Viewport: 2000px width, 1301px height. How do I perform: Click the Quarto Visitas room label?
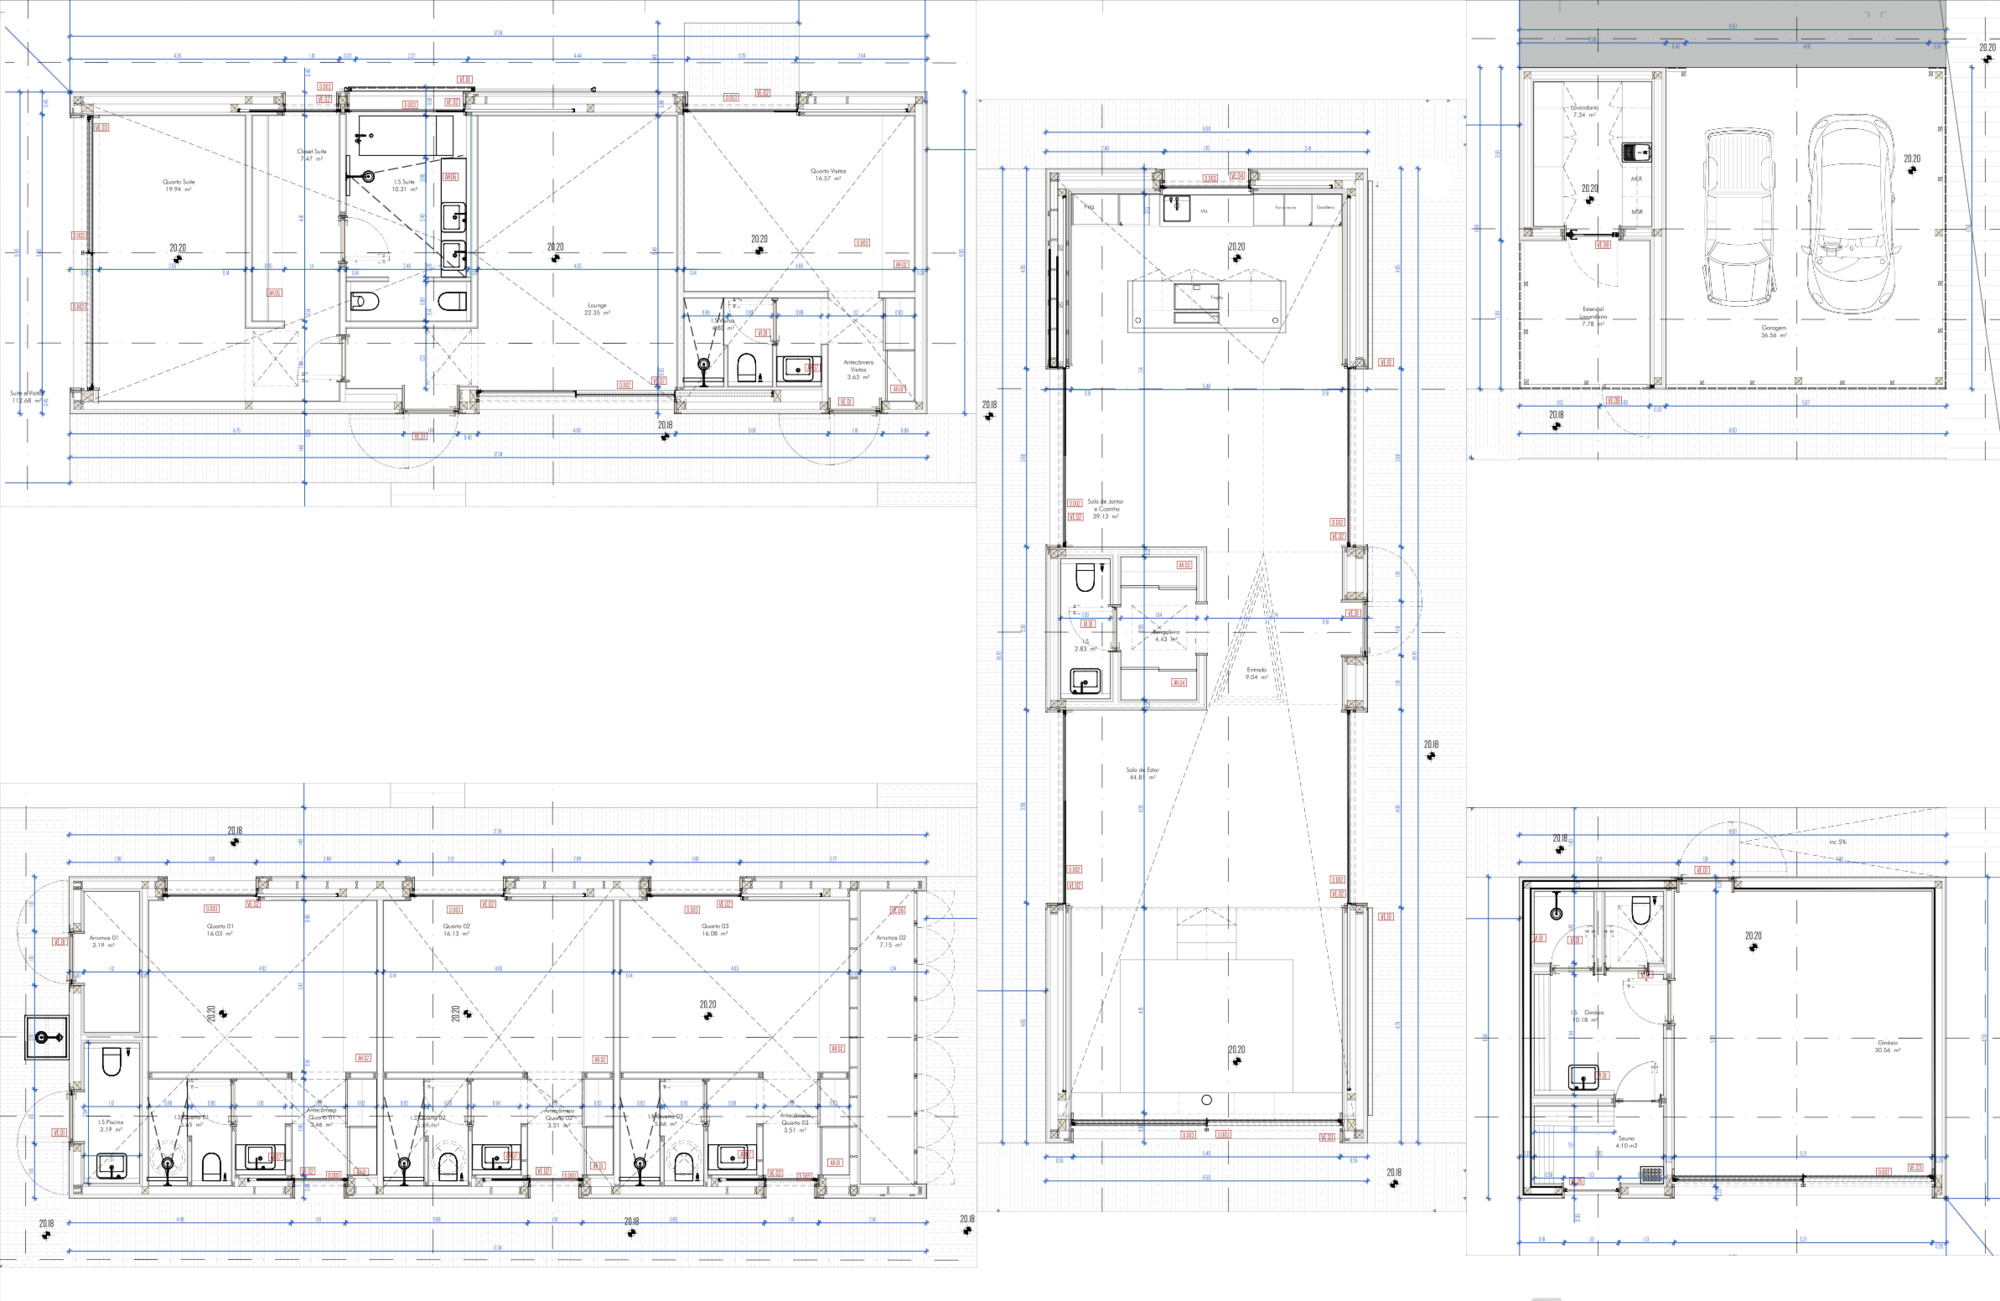(828, 174)
